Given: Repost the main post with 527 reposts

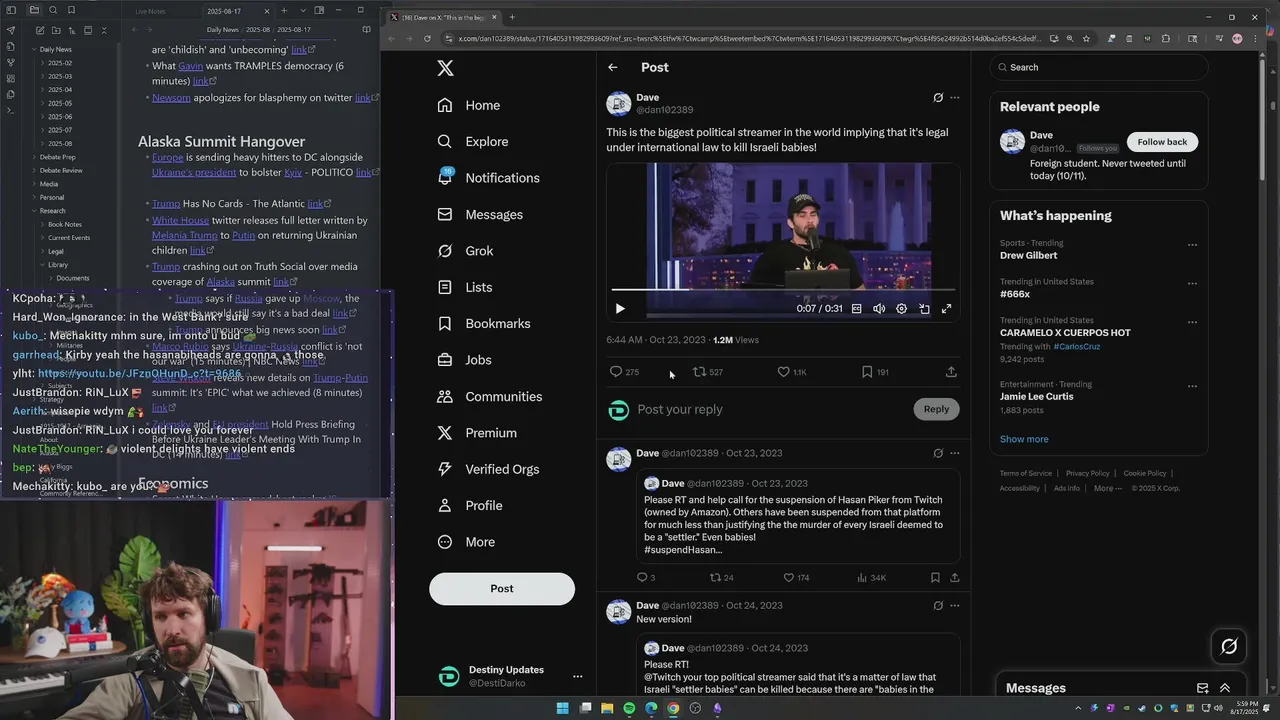Looking at the screenshot, I should coord(700,372).
